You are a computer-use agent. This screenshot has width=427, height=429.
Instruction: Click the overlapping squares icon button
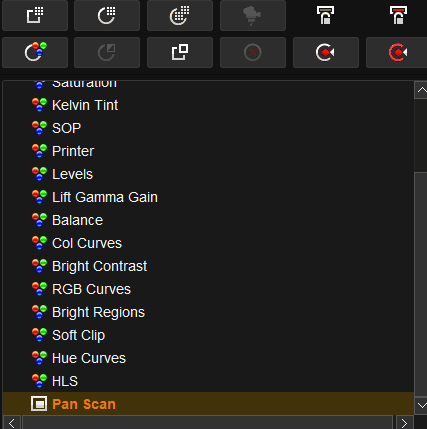pyautogui.click(x=180, y=52)
